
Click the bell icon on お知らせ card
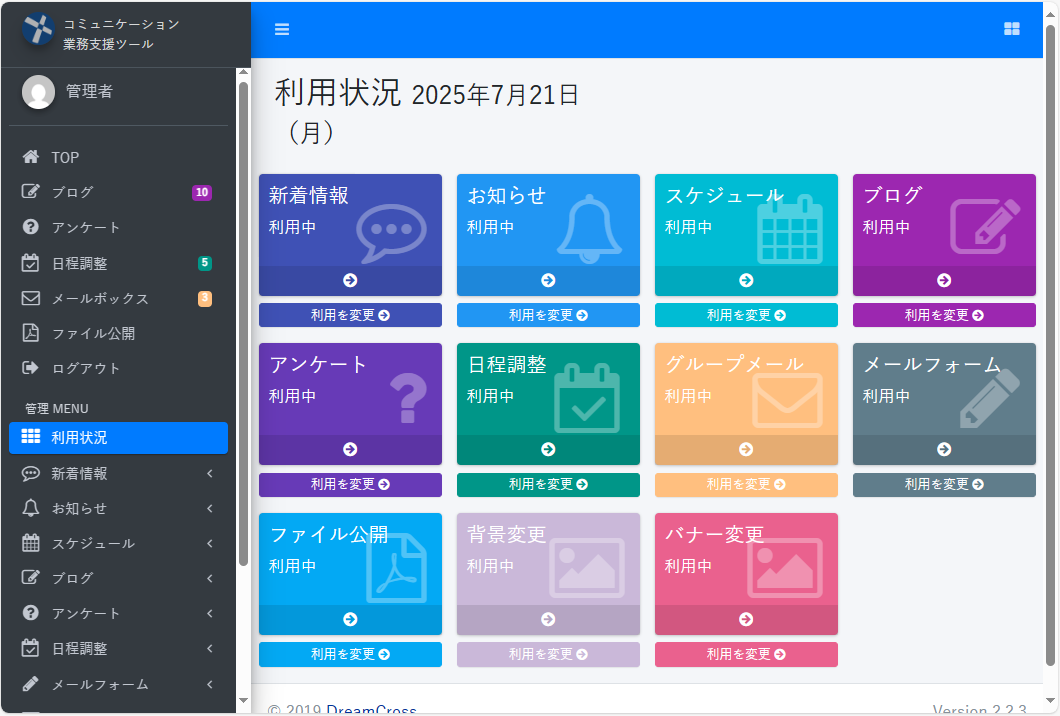589,229
